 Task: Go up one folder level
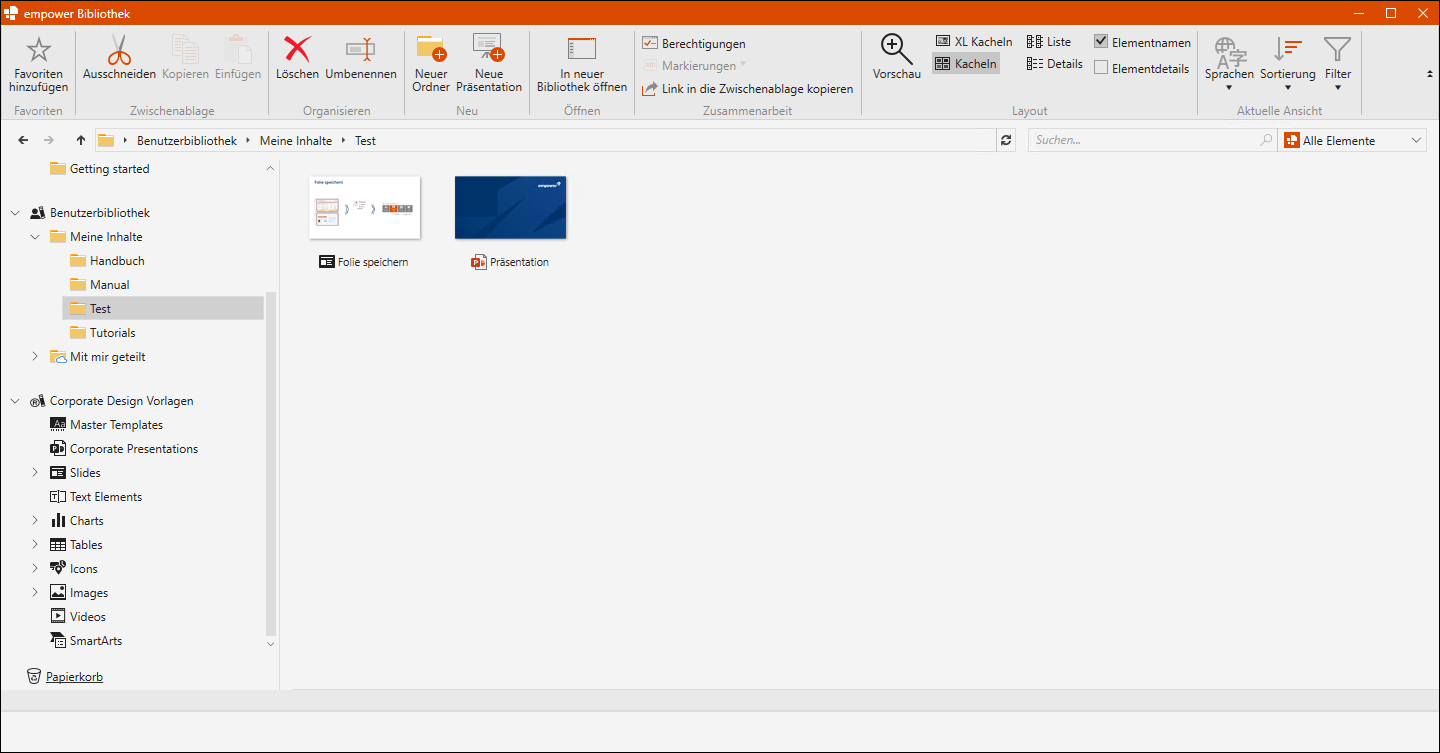coord(81,140)
